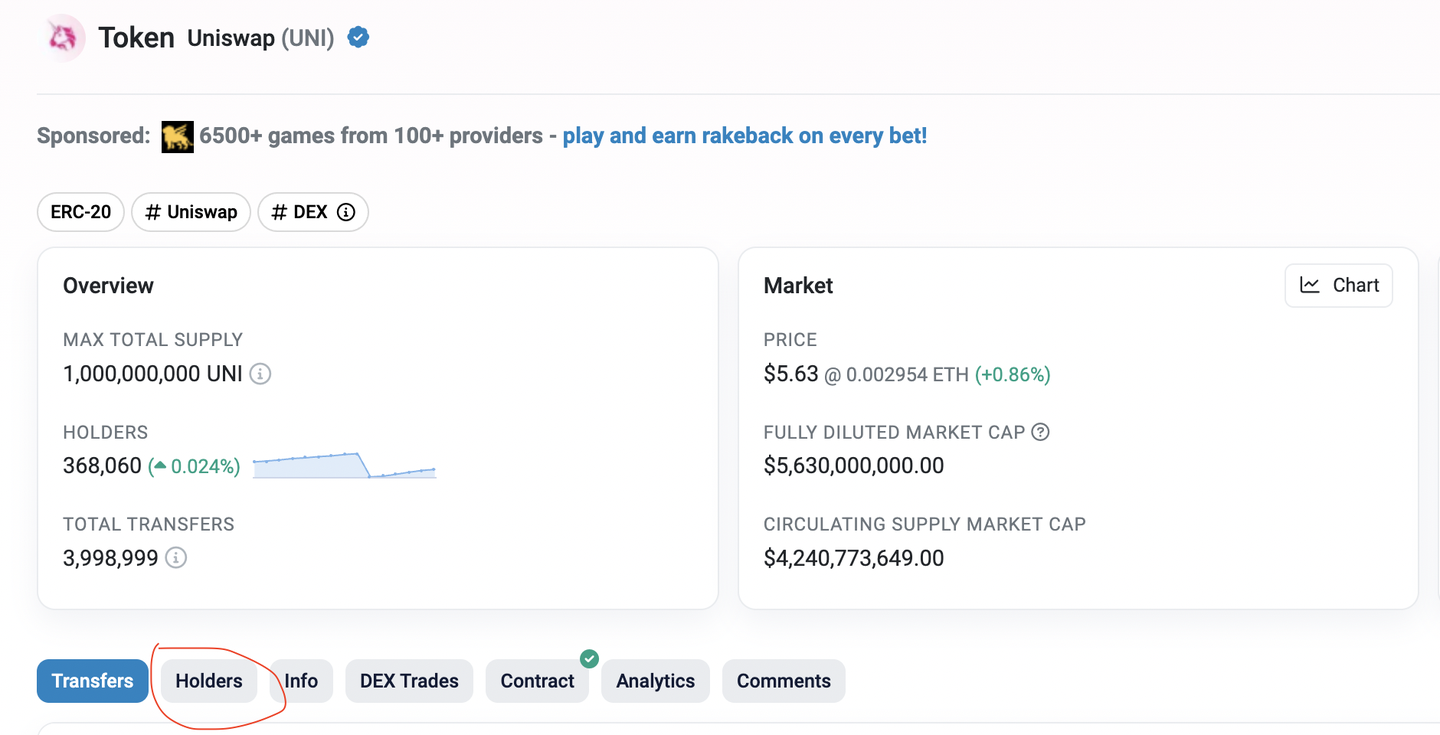
Task: Show the Comments tab
Action: [x=783, y=681]
